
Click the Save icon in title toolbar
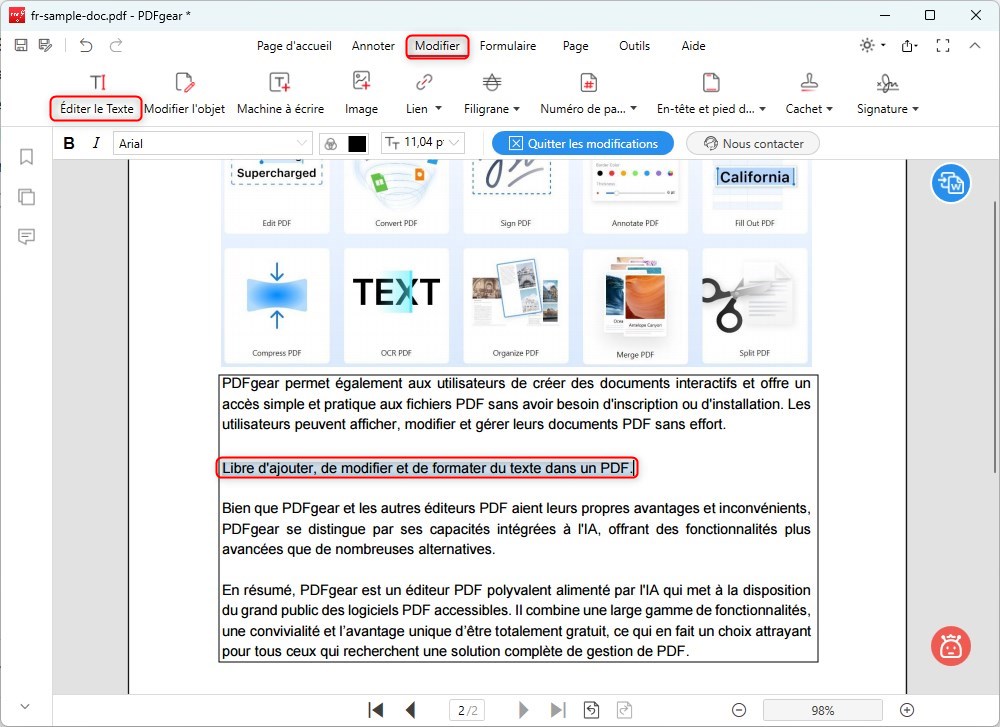pos(21,45)
